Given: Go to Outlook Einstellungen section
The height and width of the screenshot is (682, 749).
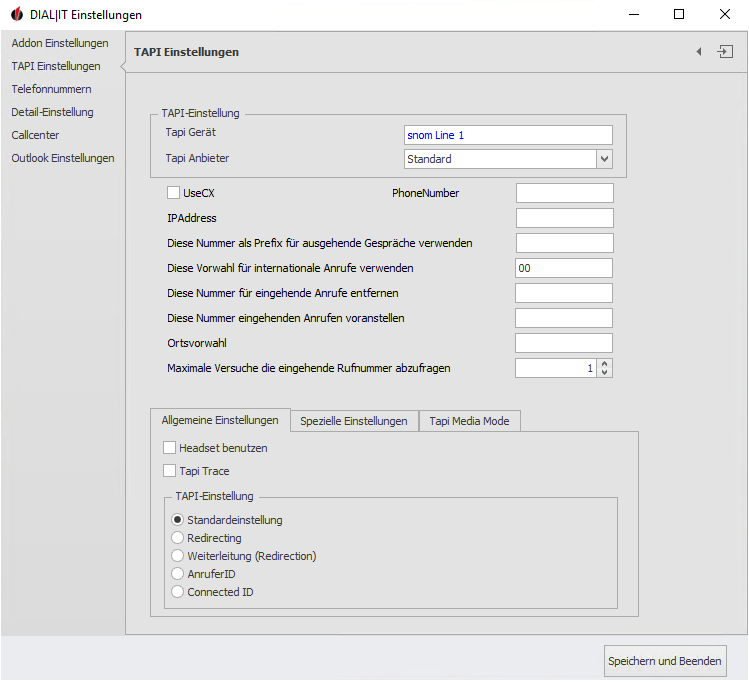Looking at the screenshot, I should (x=63, y=158).
